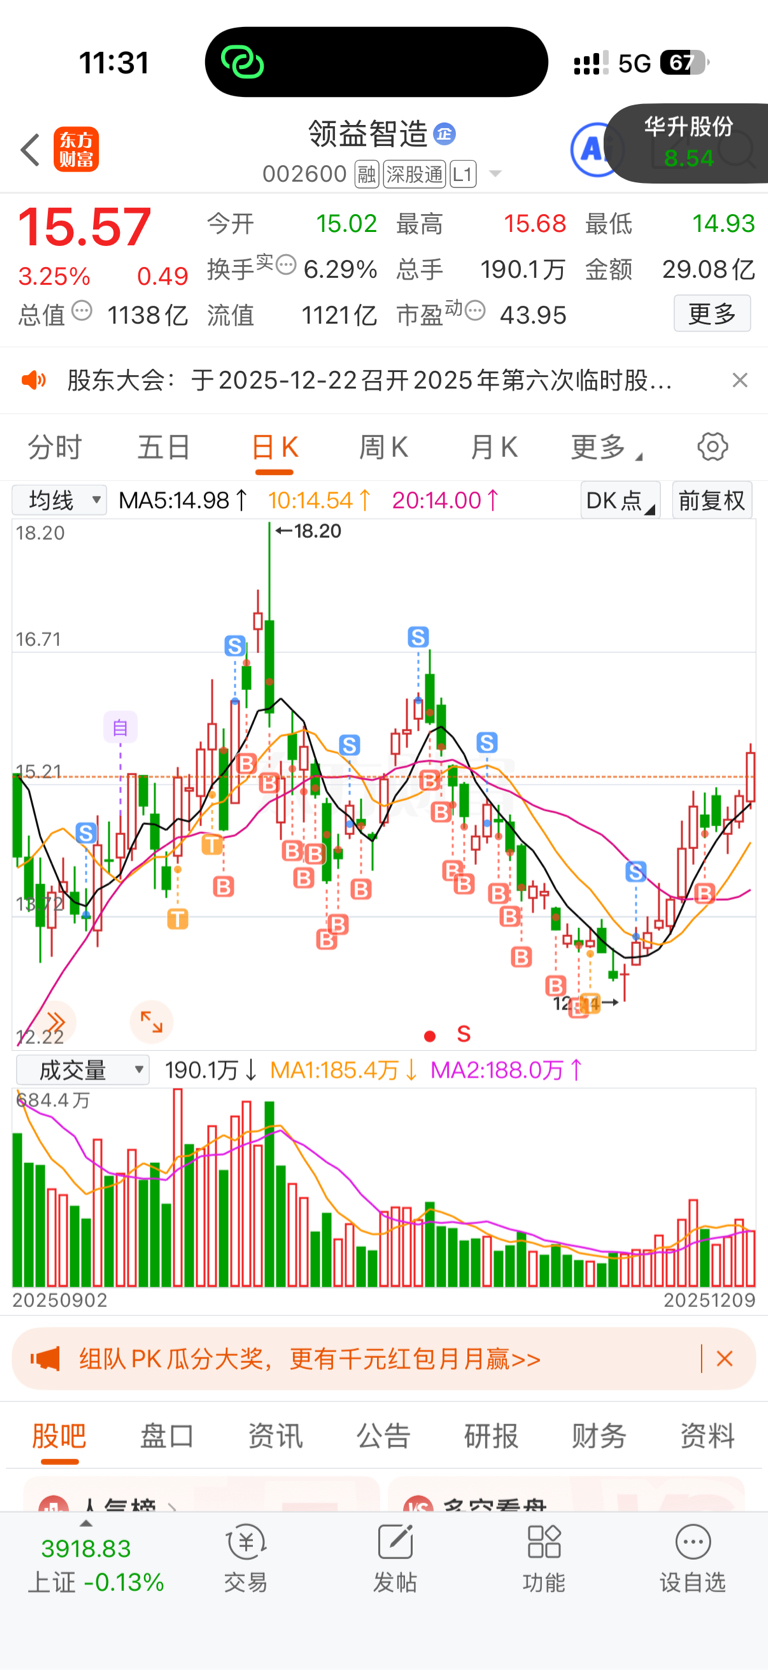Open the 财务 tab
This screenshot has height=1670, width=768.
coord(599,1436)
